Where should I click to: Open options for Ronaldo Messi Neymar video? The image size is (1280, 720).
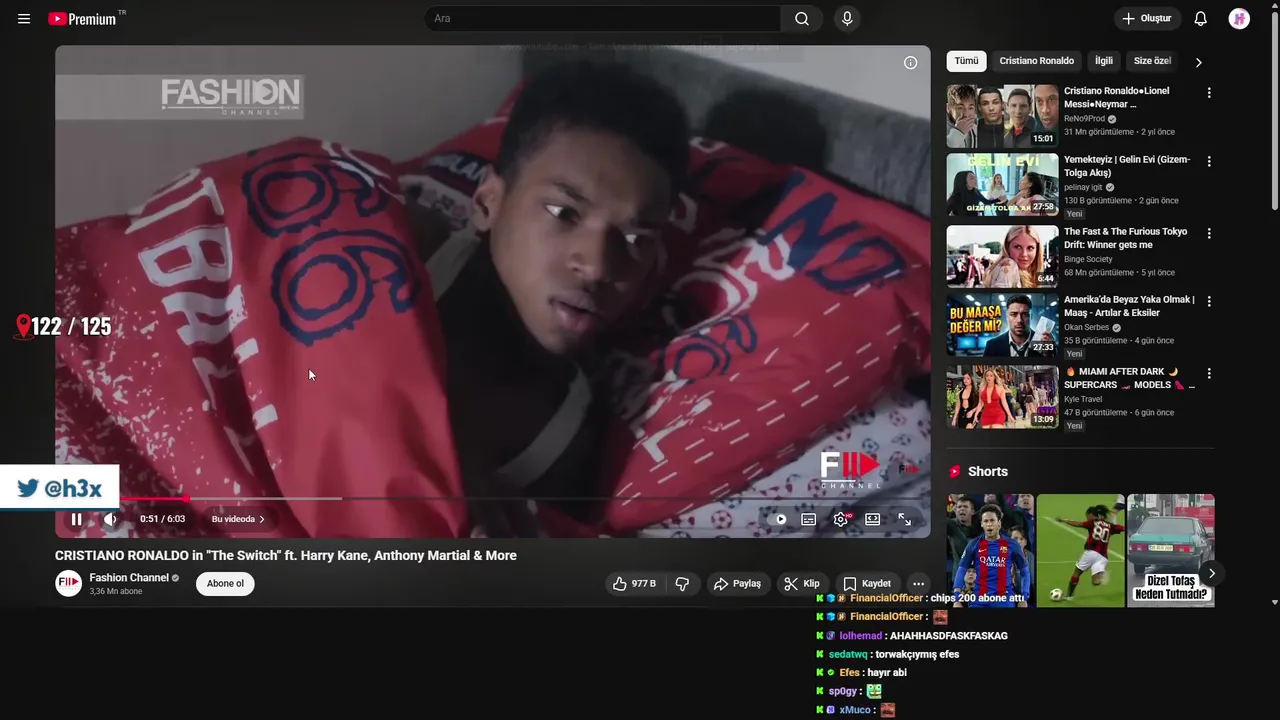click(x=1209, y=93)
